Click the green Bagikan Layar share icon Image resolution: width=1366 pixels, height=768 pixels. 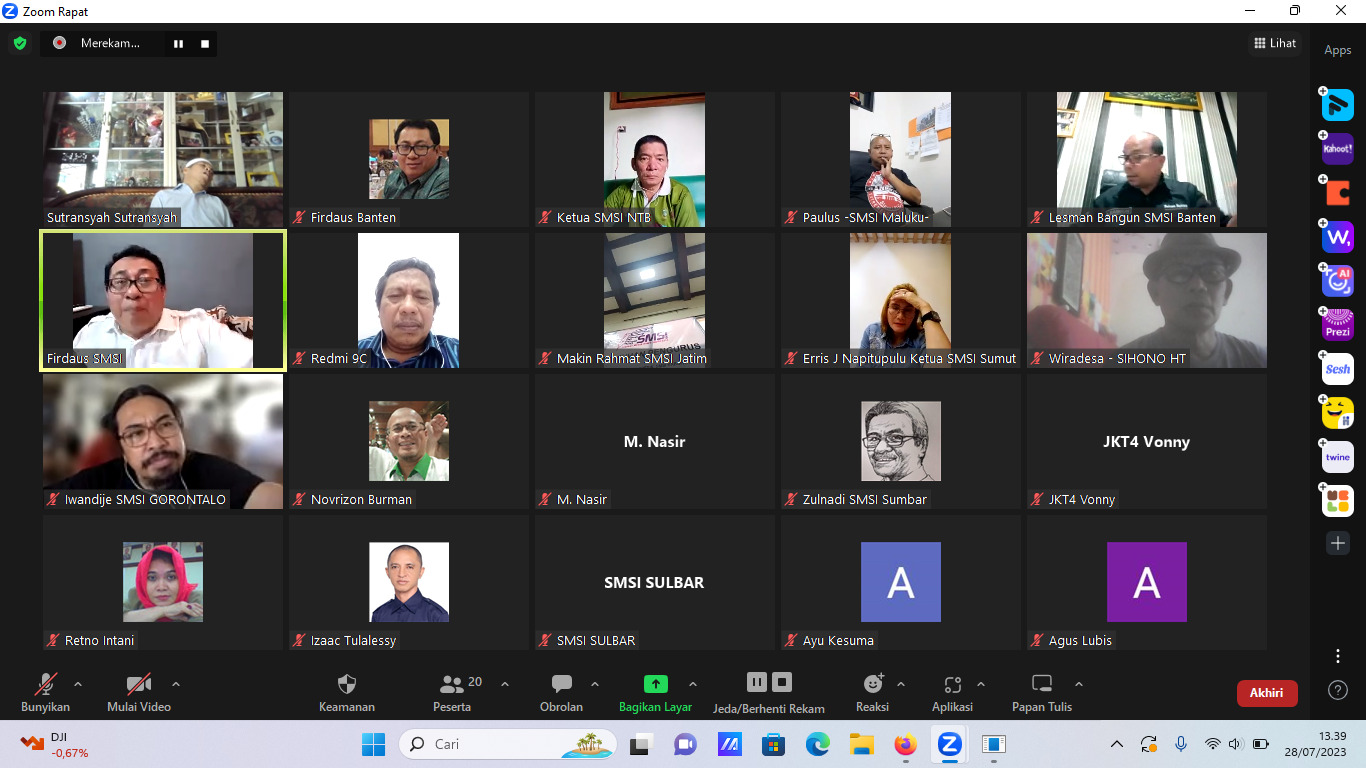pyautogui.click(x=655, y=685)
